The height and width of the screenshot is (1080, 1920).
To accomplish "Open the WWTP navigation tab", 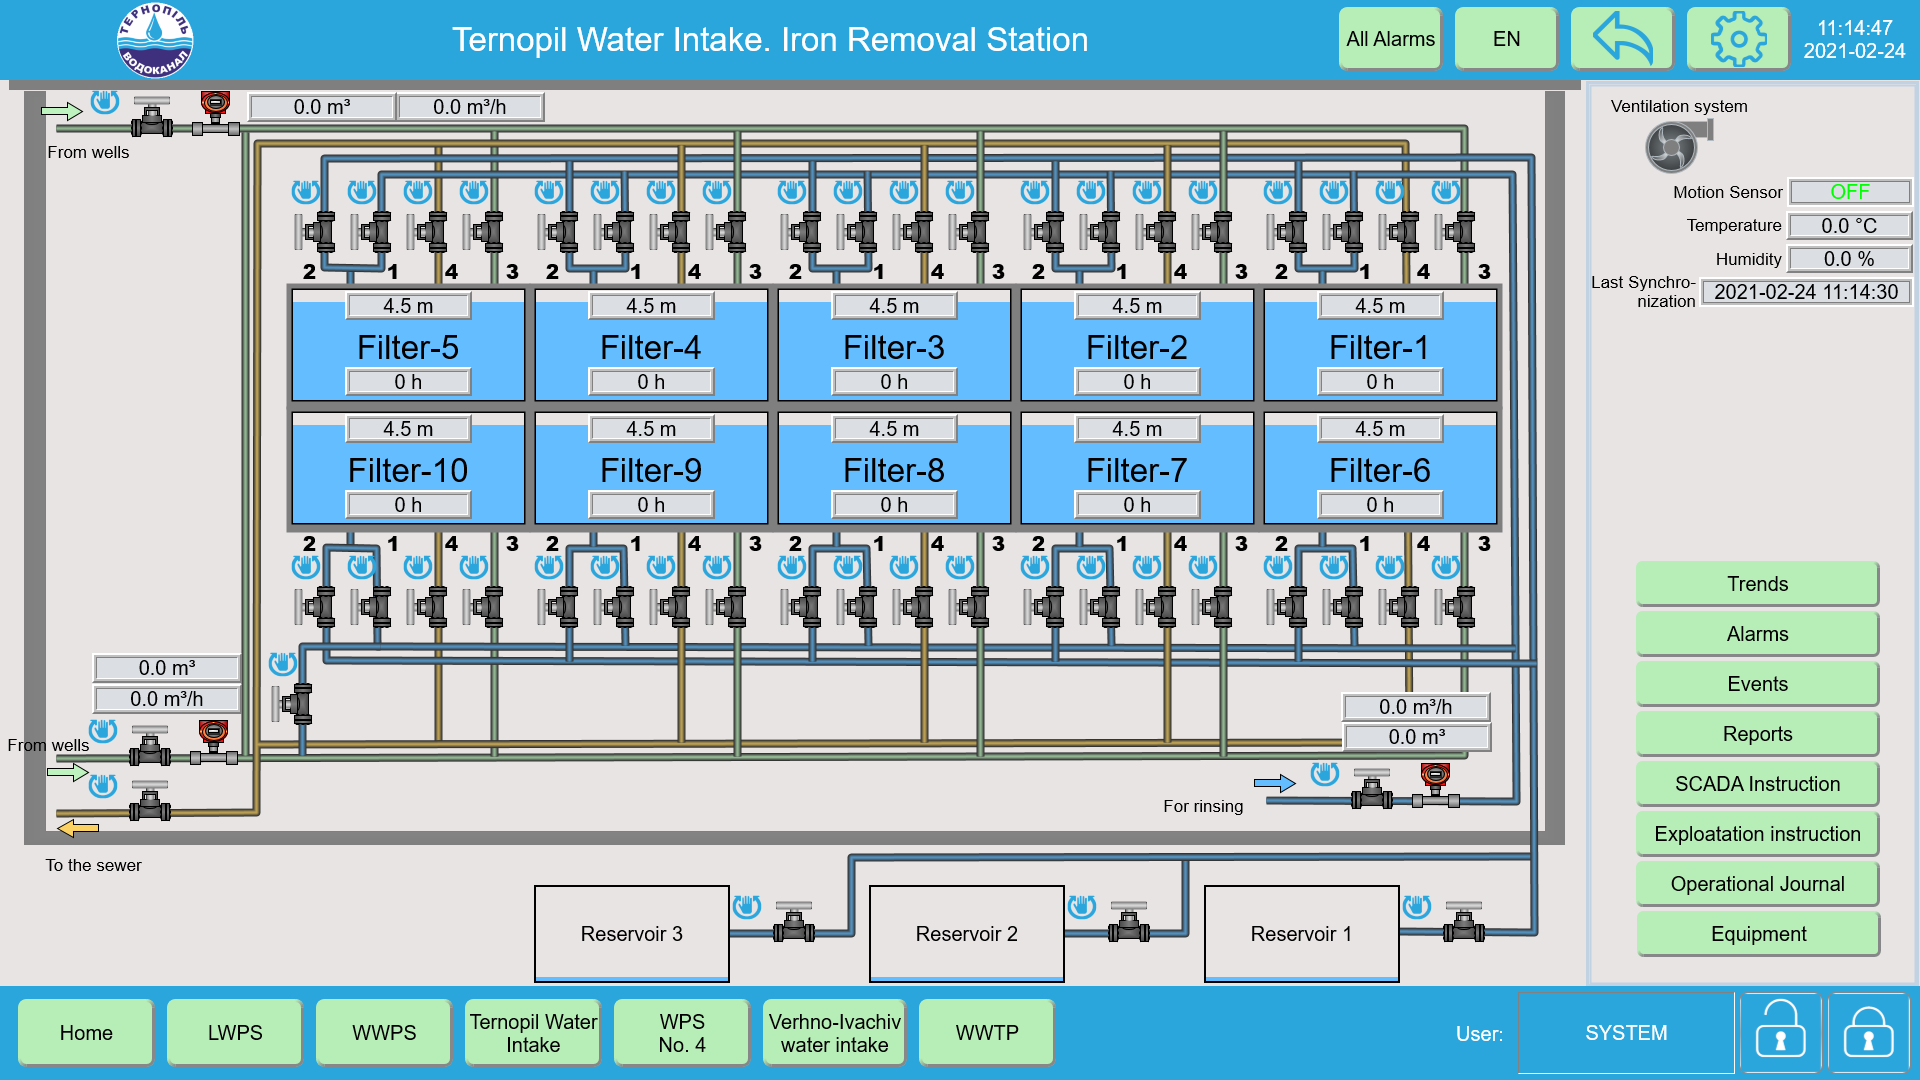I will [x=986, y=1033].
